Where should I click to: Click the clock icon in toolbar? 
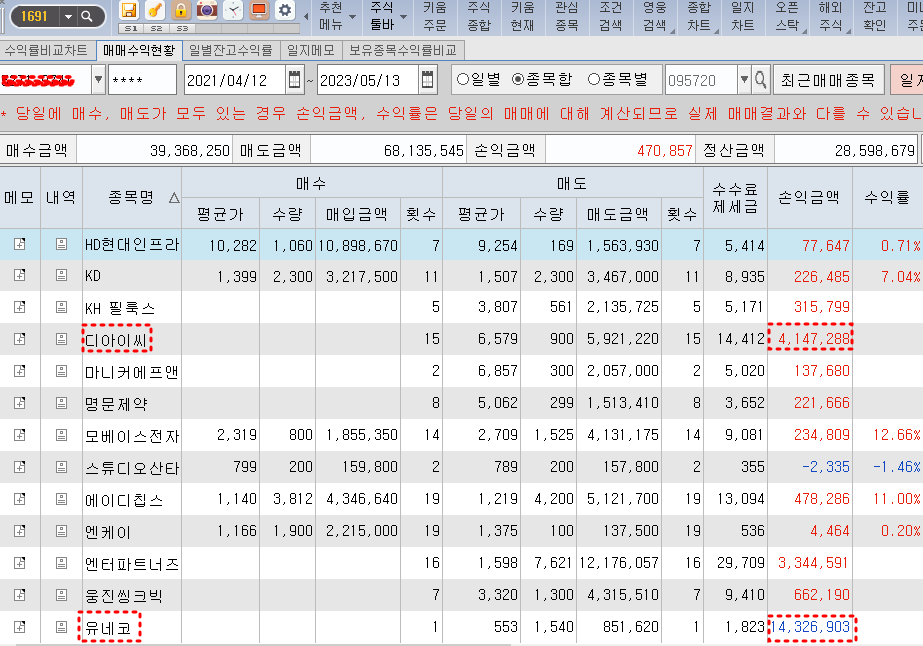click(233, 10)
